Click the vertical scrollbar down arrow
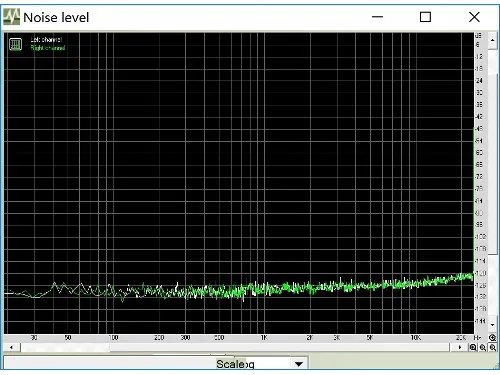The width and height of the screenshot is (500, 375). tap(493, 325)
